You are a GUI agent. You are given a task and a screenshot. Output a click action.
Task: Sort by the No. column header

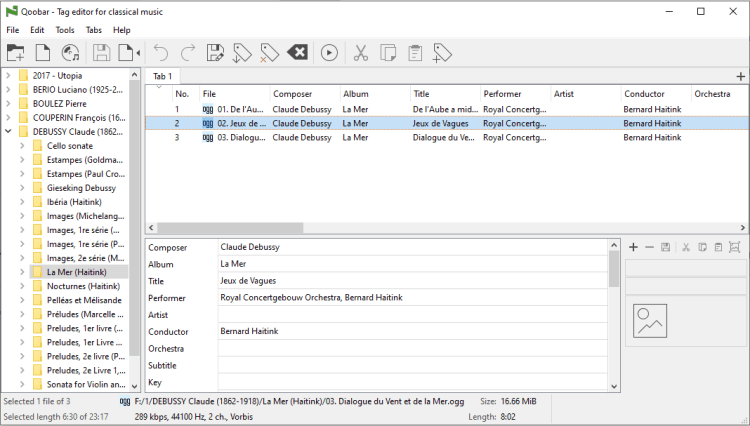click(186, 94)
